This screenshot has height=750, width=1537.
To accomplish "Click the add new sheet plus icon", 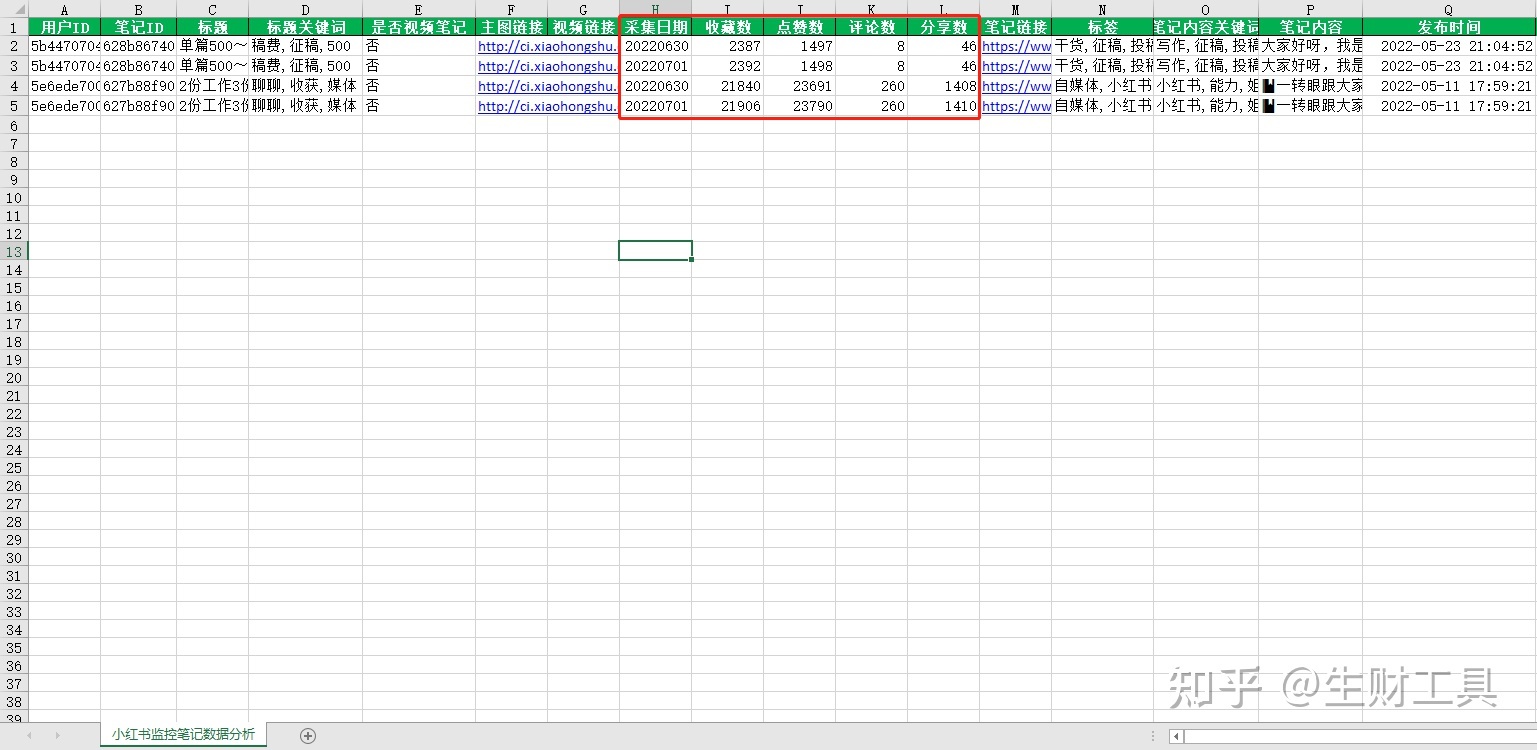I will (308, 736).
